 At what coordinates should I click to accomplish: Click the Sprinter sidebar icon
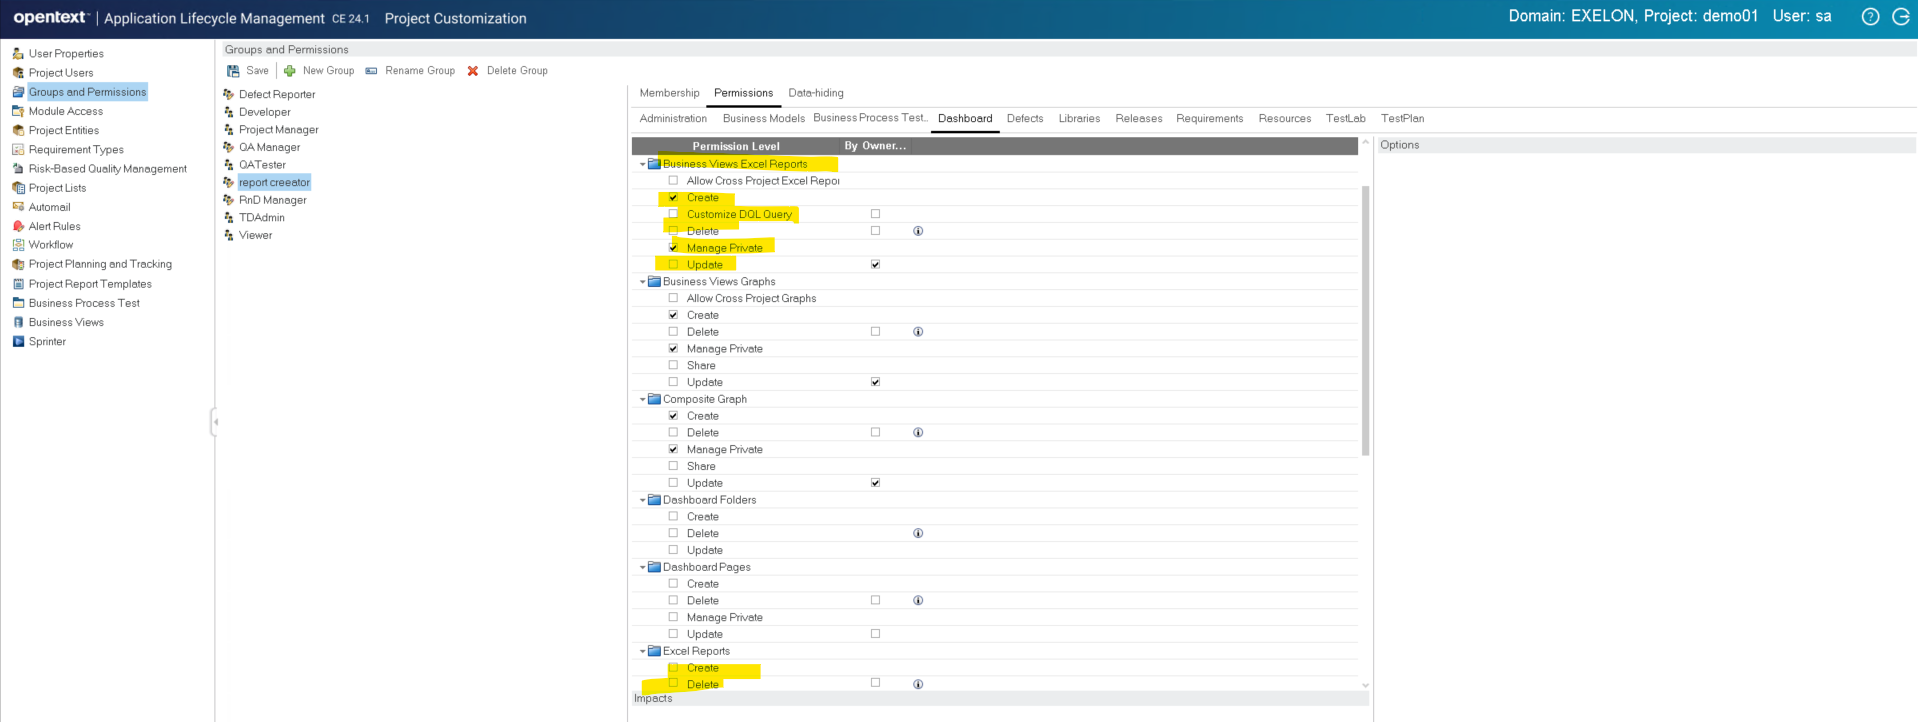click(18, 342)
